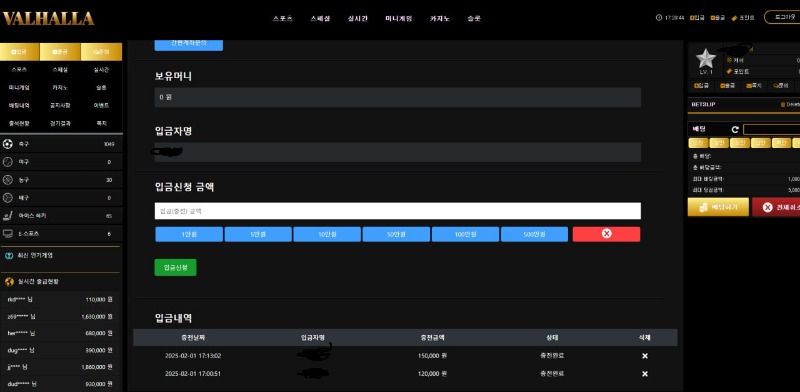Image resolution: width=800 pixels, height=392 pixels.
Task: Select the 500만원 quick amount button
Action: pyautogui.click(x=534, y=234)
